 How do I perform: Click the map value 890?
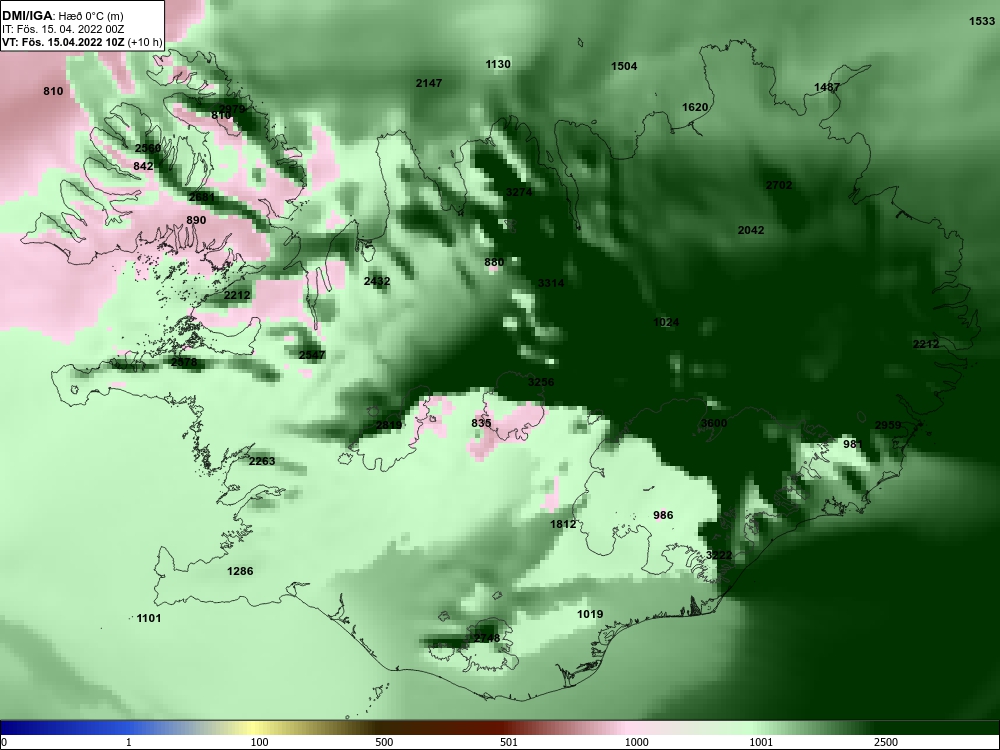196,220
